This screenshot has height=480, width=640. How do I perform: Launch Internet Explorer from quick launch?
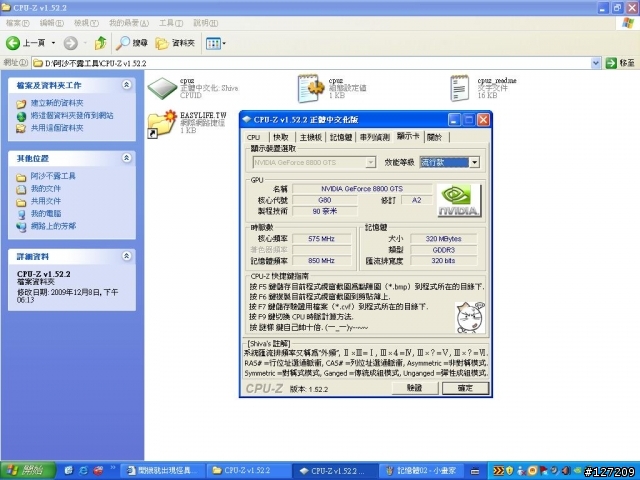pyautogui.click(x=83, y=471)
